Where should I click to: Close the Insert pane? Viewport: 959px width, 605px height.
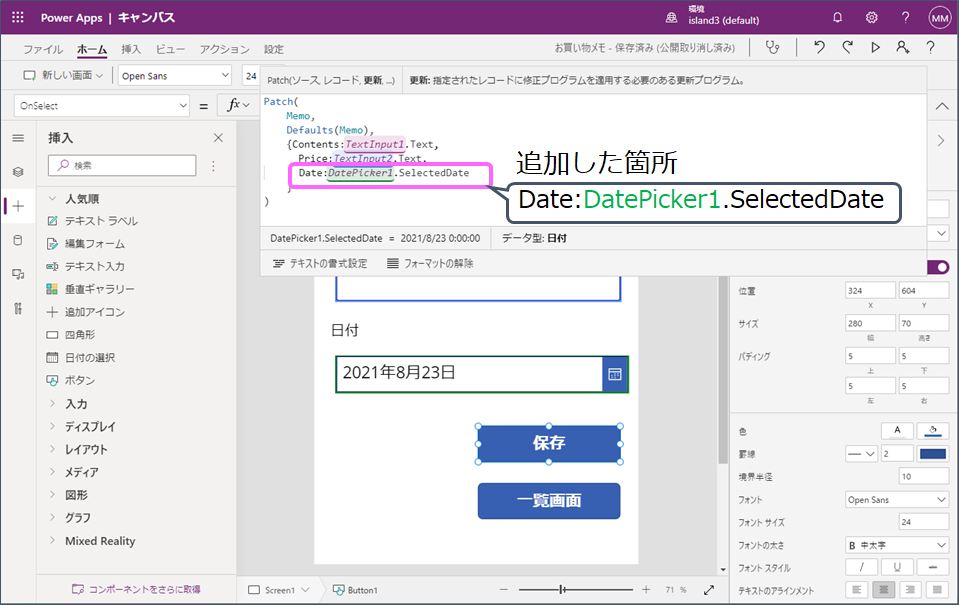(x=218, y=138)
